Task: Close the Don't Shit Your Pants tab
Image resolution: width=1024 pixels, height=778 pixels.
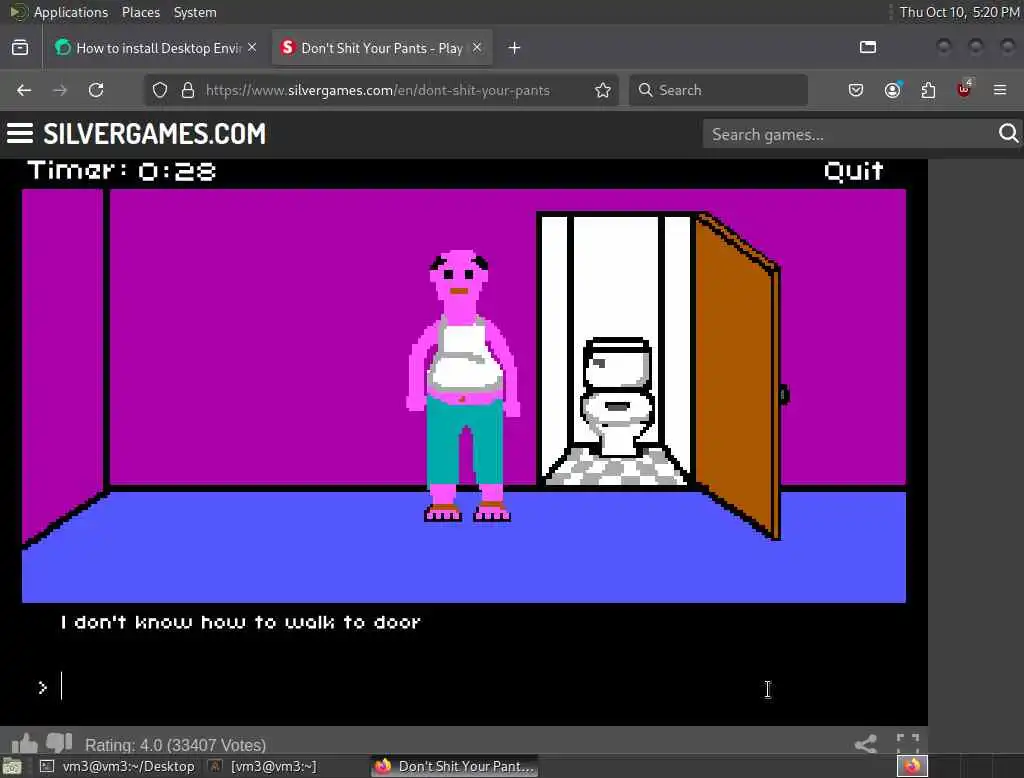Action: coord(477,47)
